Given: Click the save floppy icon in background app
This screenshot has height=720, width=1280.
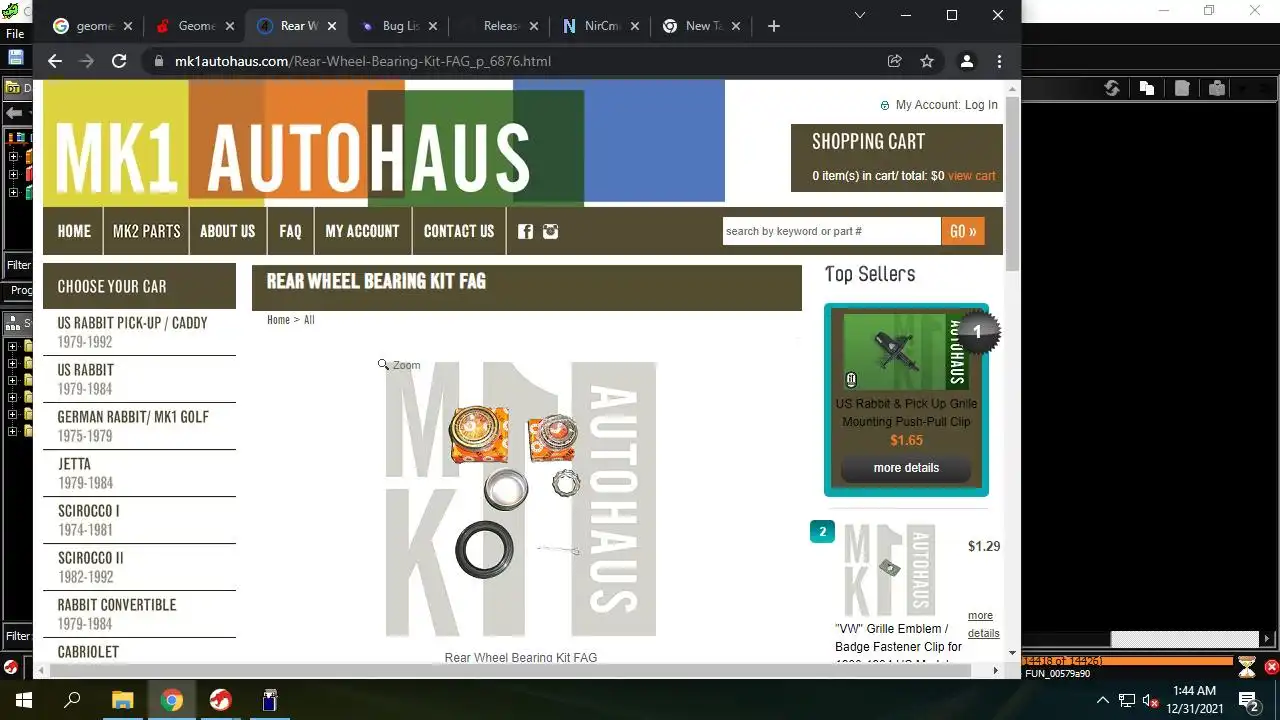Looking at the screenshot, I should point(15,58).
